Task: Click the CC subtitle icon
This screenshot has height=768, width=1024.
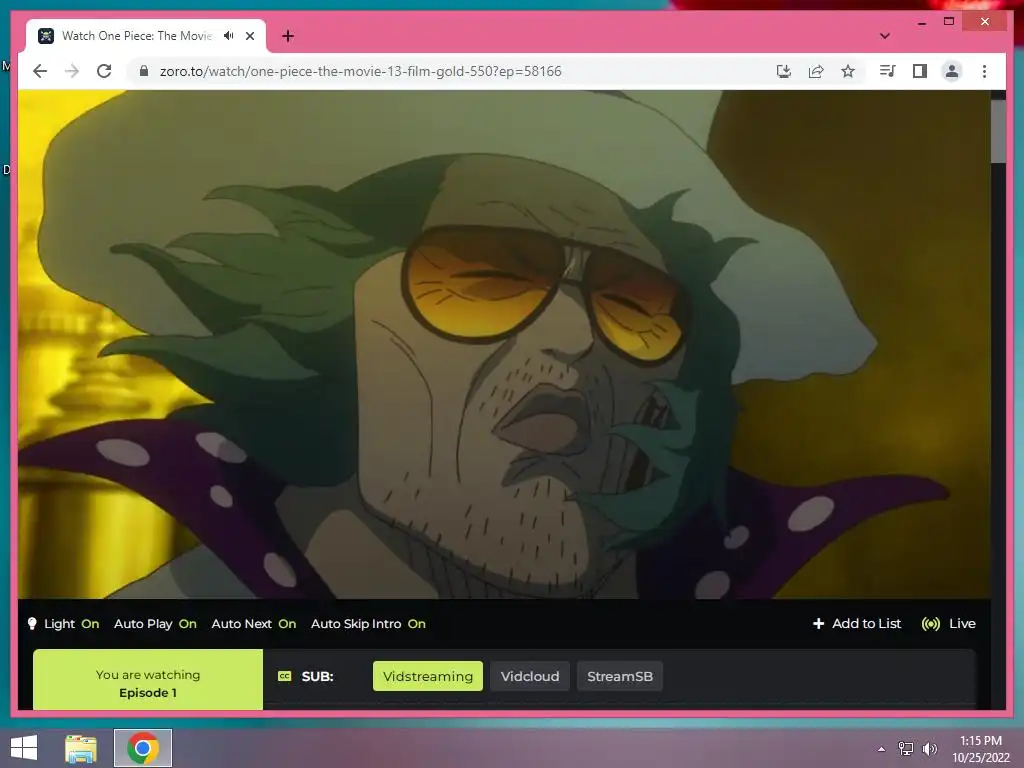Action: [x=285, y=676]
